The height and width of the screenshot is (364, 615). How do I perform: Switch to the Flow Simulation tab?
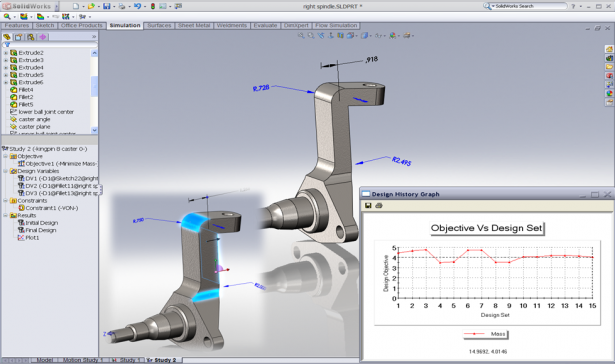tap(336, 25)
